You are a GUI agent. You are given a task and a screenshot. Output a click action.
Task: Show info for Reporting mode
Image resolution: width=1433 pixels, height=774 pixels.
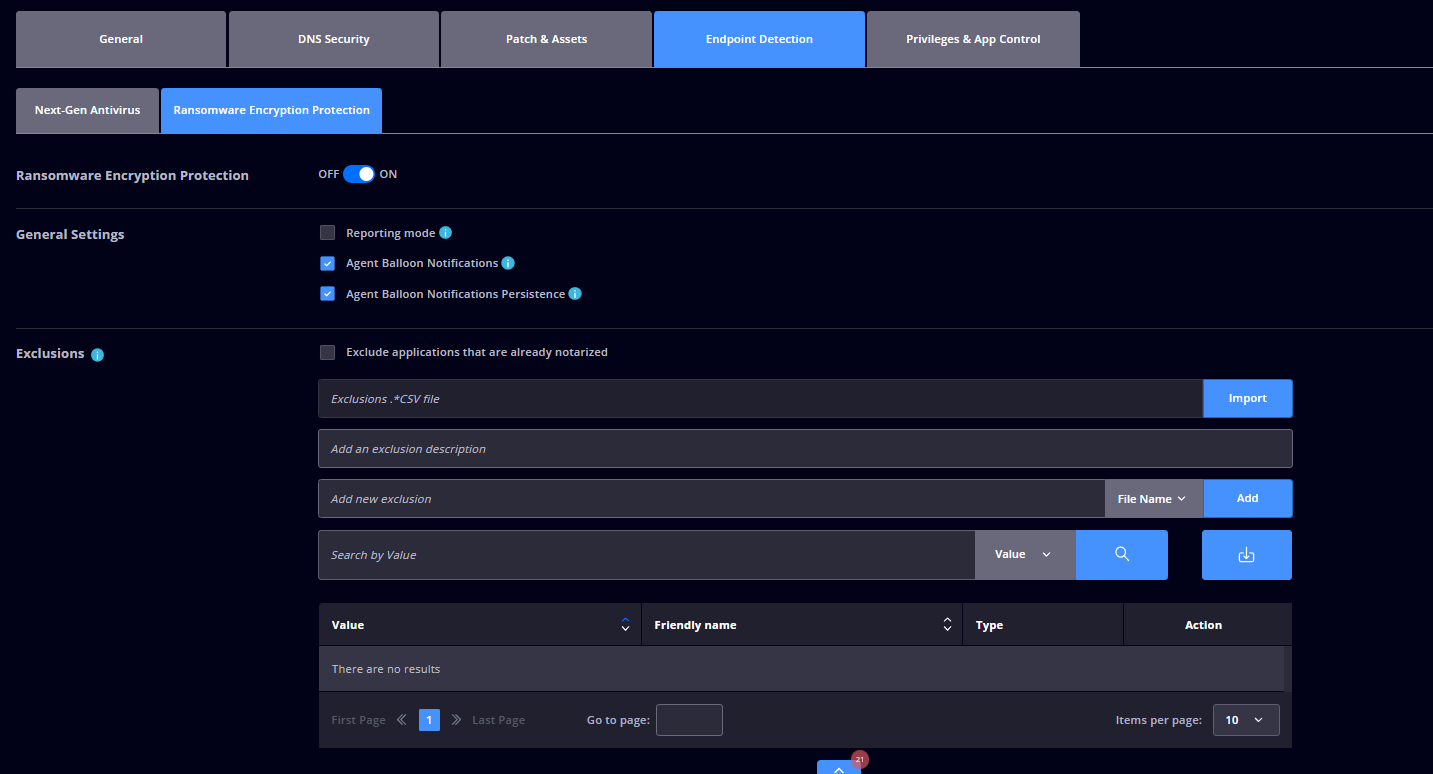(x=446, y=233)
